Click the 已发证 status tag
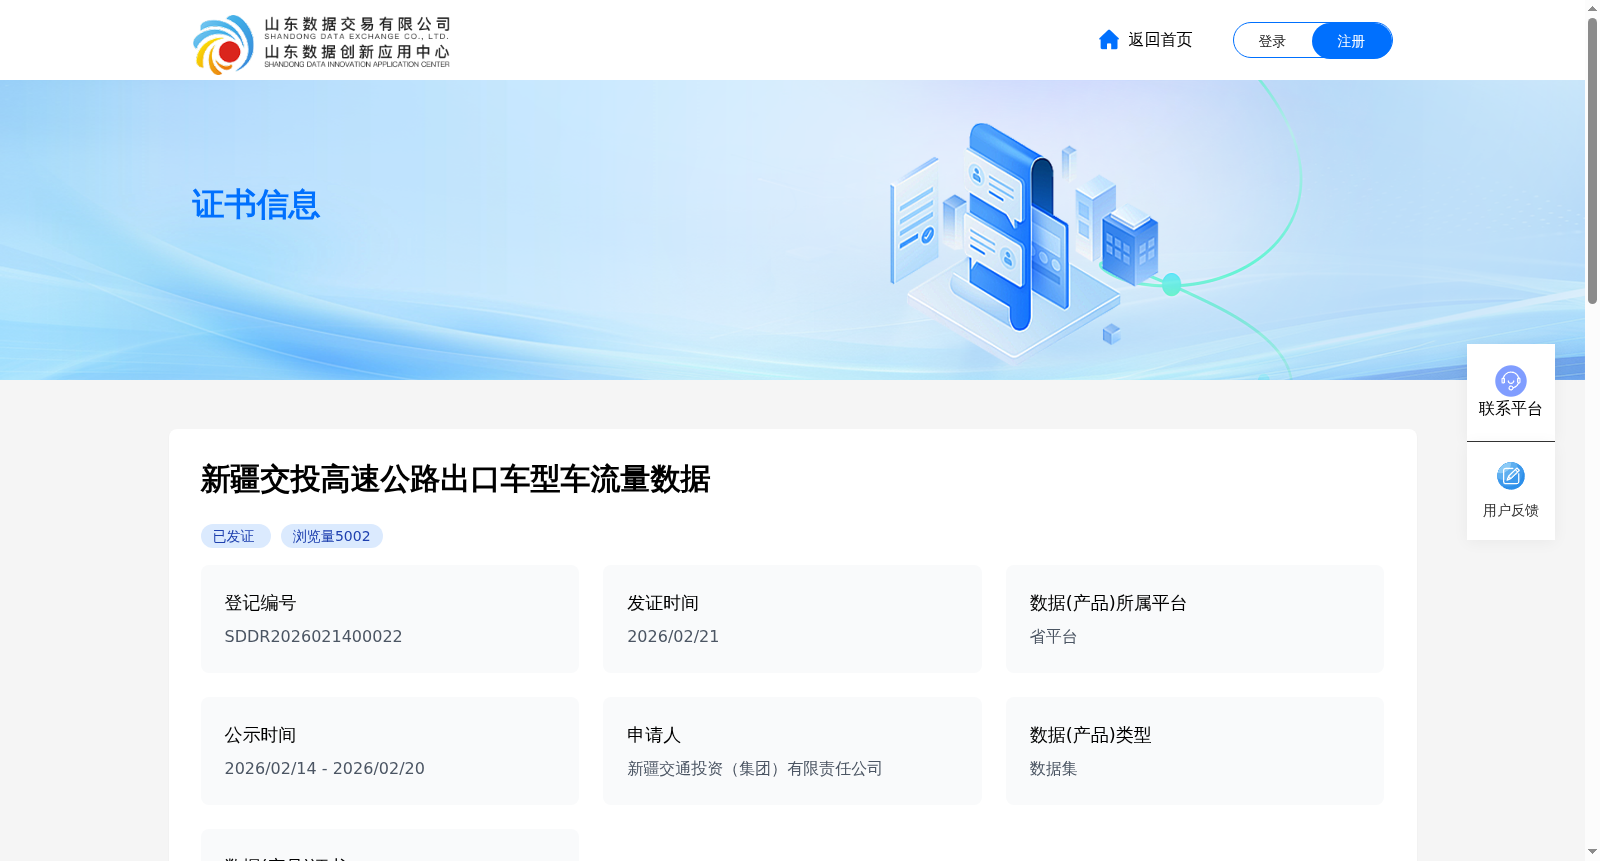 click(x=235, y=536)
